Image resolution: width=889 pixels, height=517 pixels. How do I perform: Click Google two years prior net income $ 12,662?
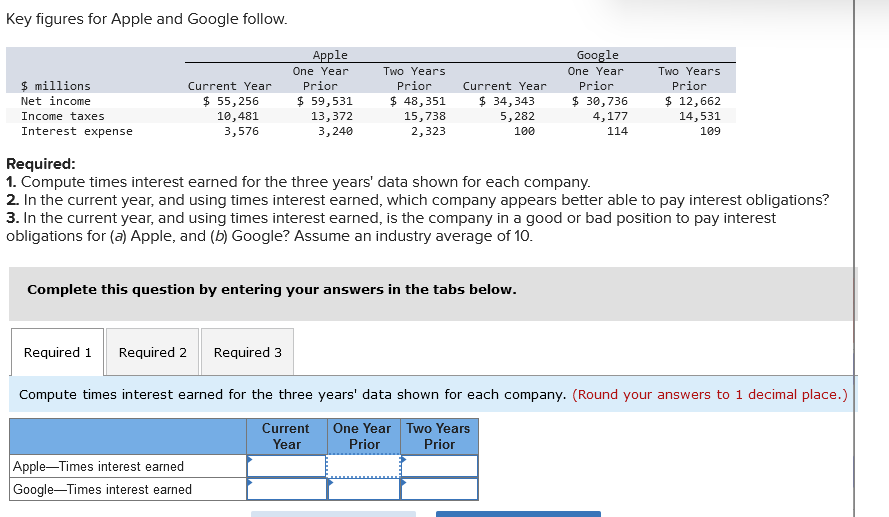coord(693,101)
